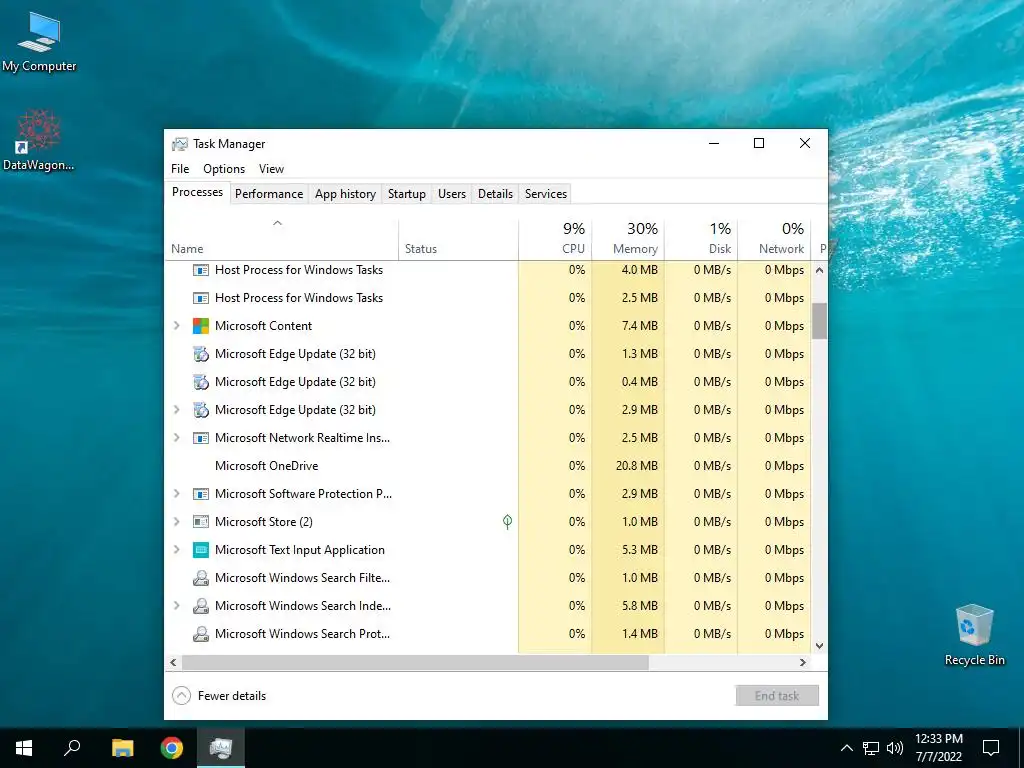
Task: Sort processes by Network column
Action: click(x=774, y=239)
